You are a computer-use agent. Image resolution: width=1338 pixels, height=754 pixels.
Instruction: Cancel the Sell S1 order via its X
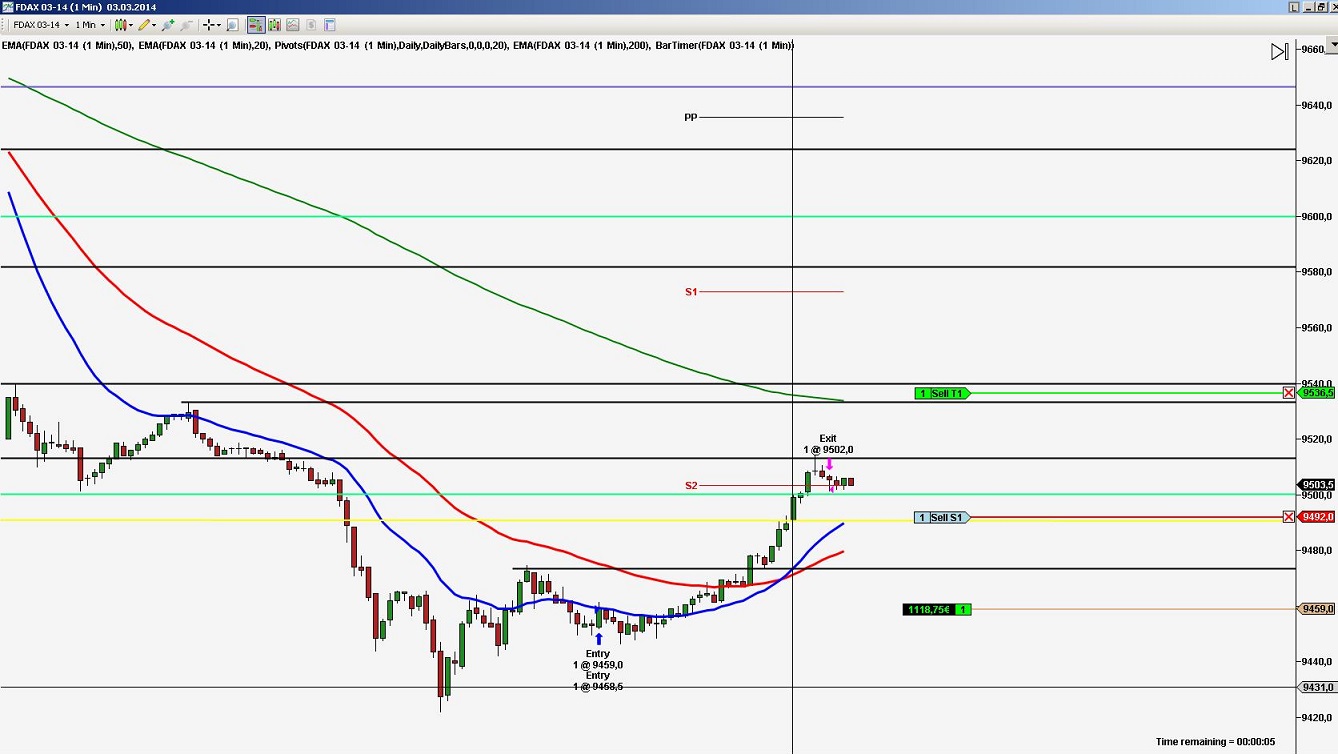(x=1288, y=516)
